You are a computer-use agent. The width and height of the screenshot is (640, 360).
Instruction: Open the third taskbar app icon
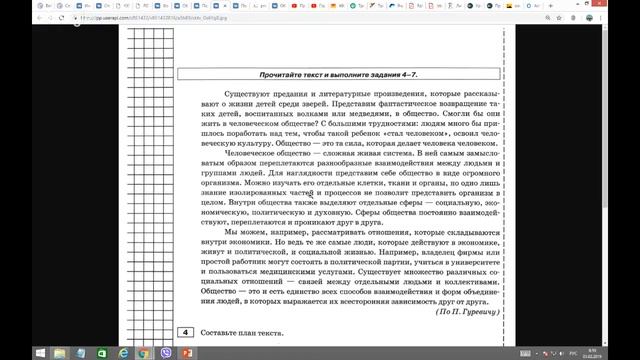click(81, 353)
